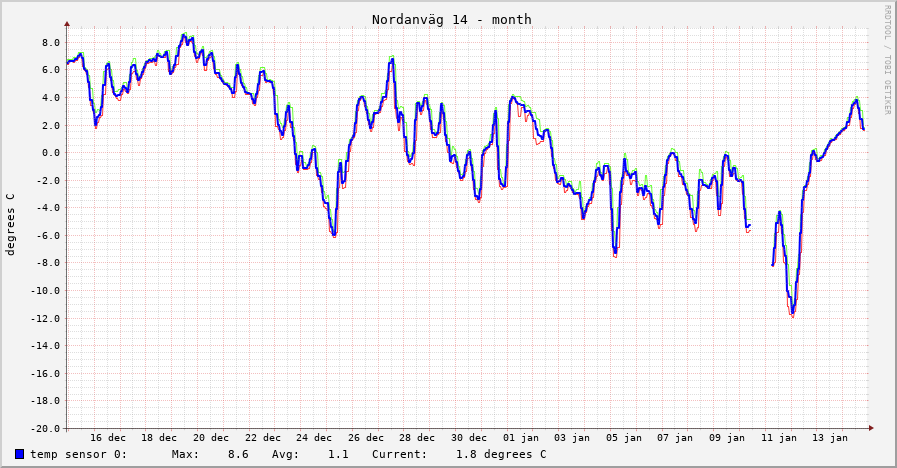
Task: Click the 'temp sensor 0:' legend label
Action: coord(78,454)
